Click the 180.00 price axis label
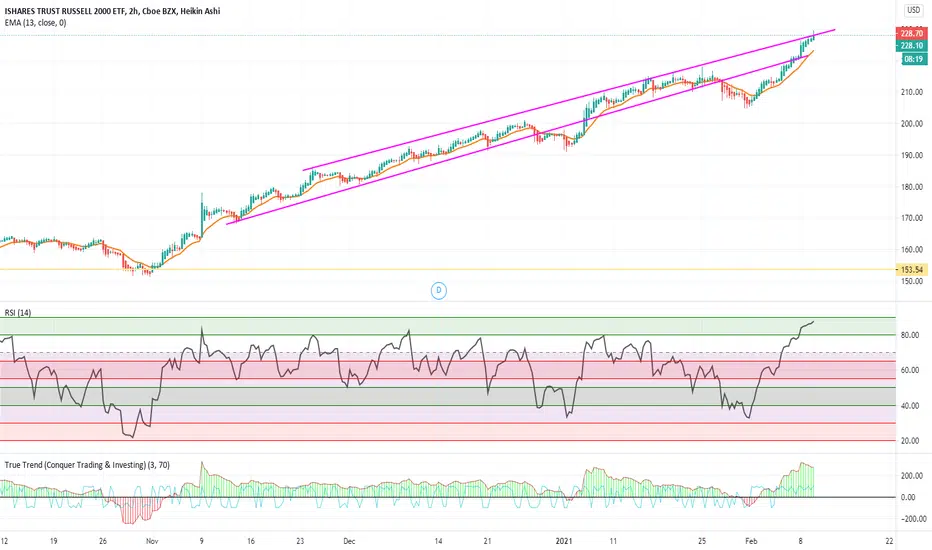Screen dimensions: 932x550 tap(911, 187)
